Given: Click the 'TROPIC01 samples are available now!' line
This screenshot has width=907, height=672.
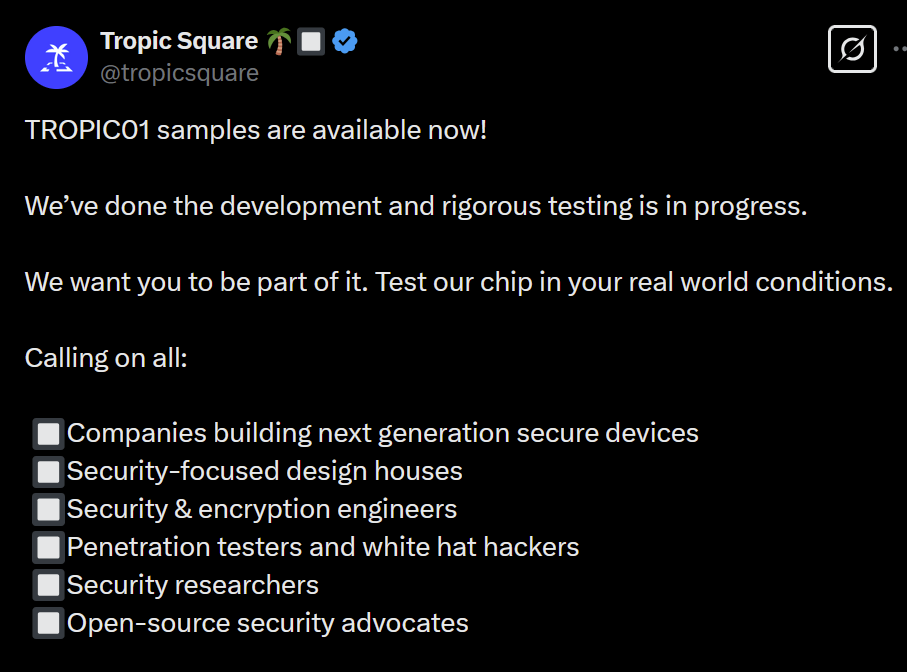Looking at the screenshot, I should coord(256,130).
